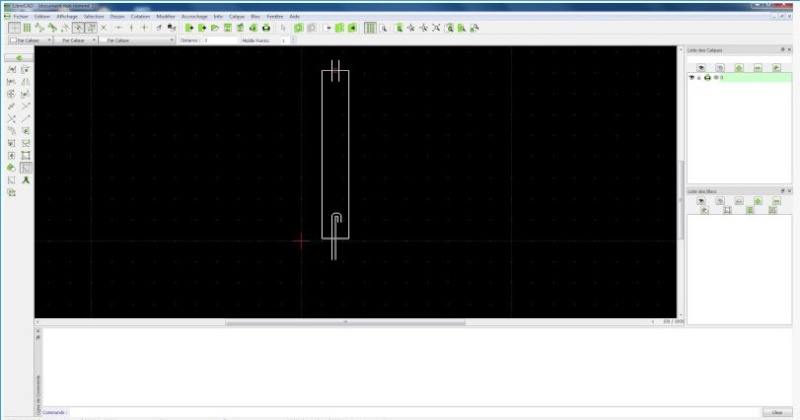Screen dimensions: 800x420
Task: Open an existing drawing file
Action: point(215,28)
